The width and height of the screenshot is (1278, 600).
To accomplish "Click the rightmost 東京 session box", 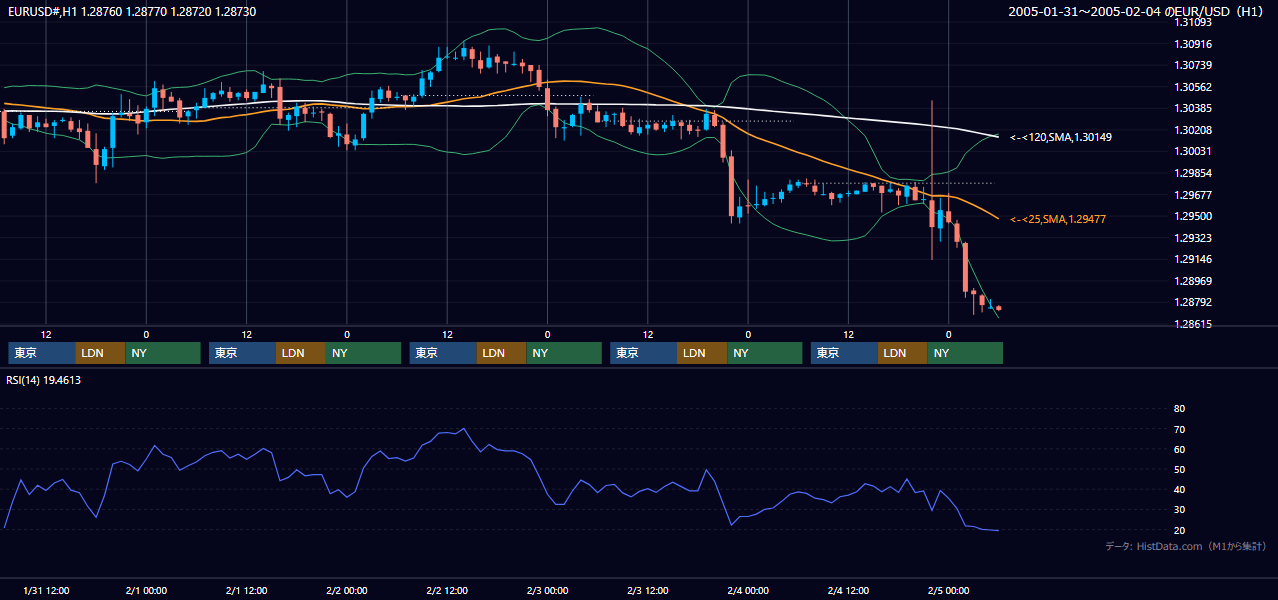I will point(844,353).
